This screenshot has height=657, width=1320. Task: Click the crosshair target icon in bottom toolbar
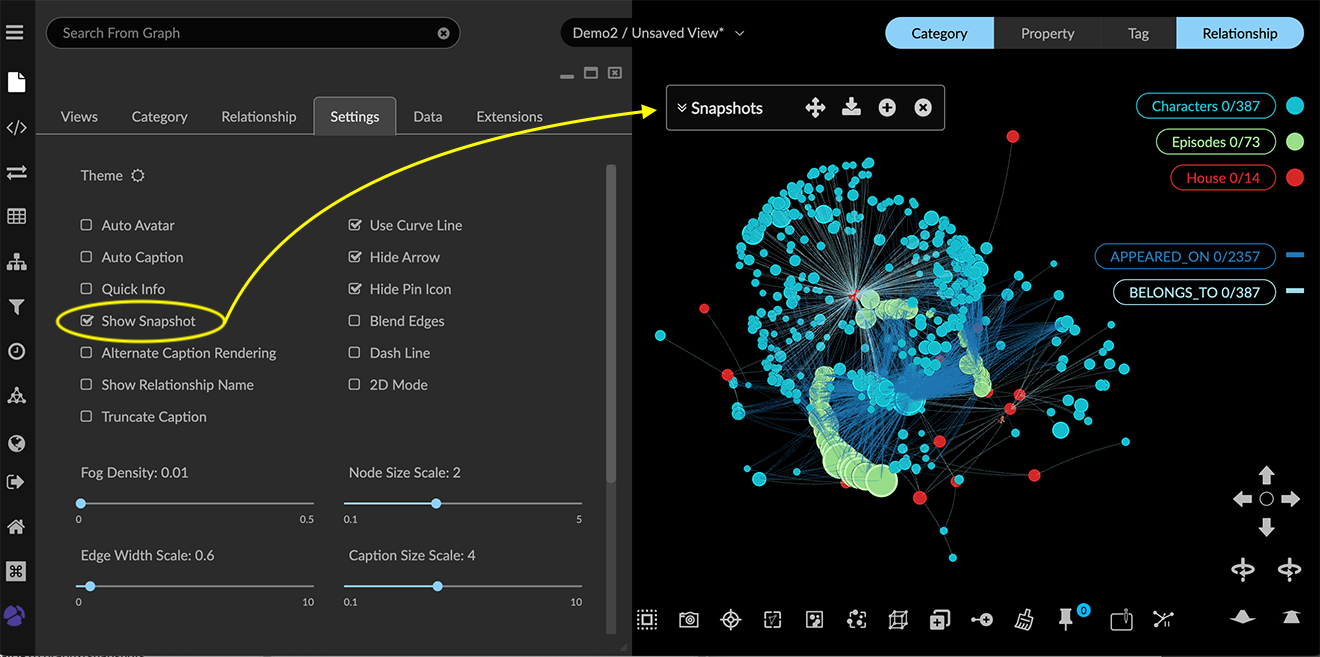point(731,620)
